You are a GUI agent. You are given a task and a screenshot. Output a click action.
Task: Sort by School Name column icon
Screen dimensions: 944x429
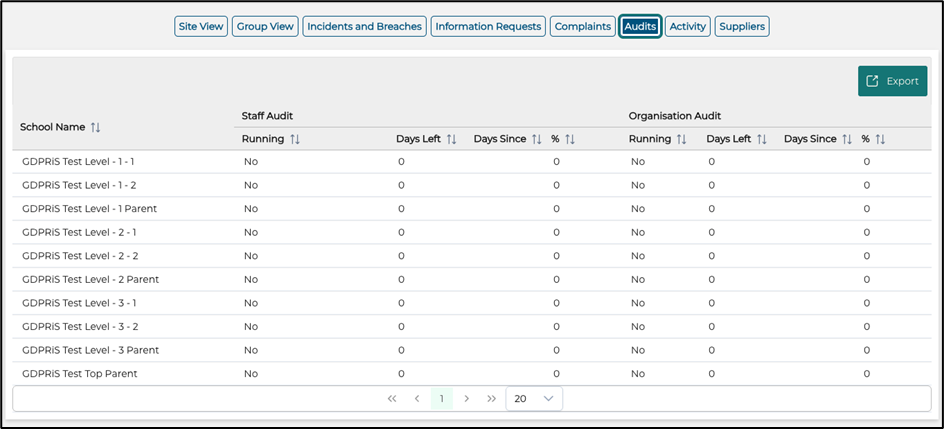[96, 127]
